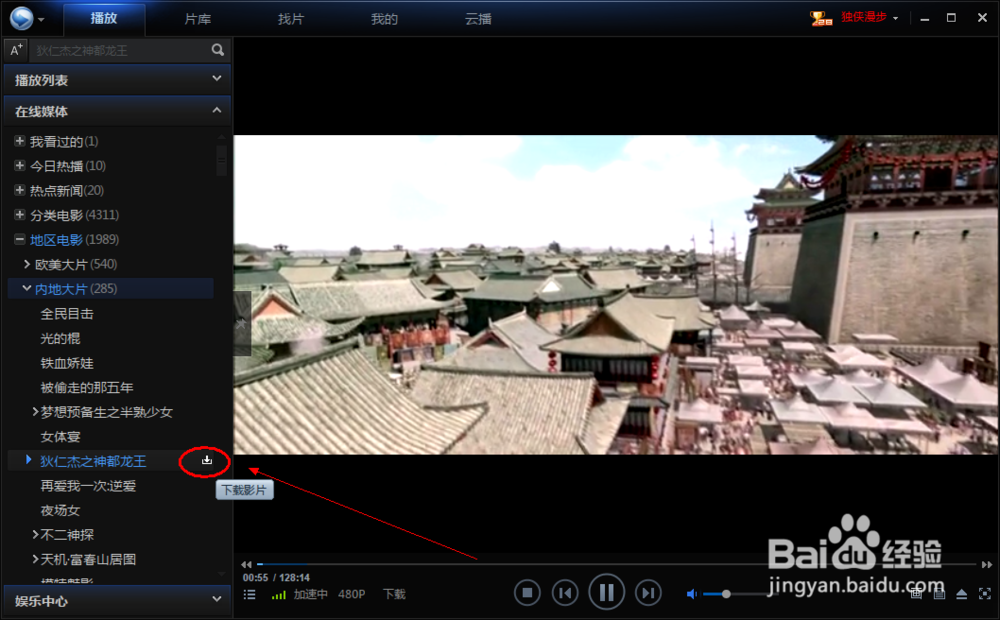Click the search magnifier icon
Screen dimensions: 1000x620
coord(217,50)
